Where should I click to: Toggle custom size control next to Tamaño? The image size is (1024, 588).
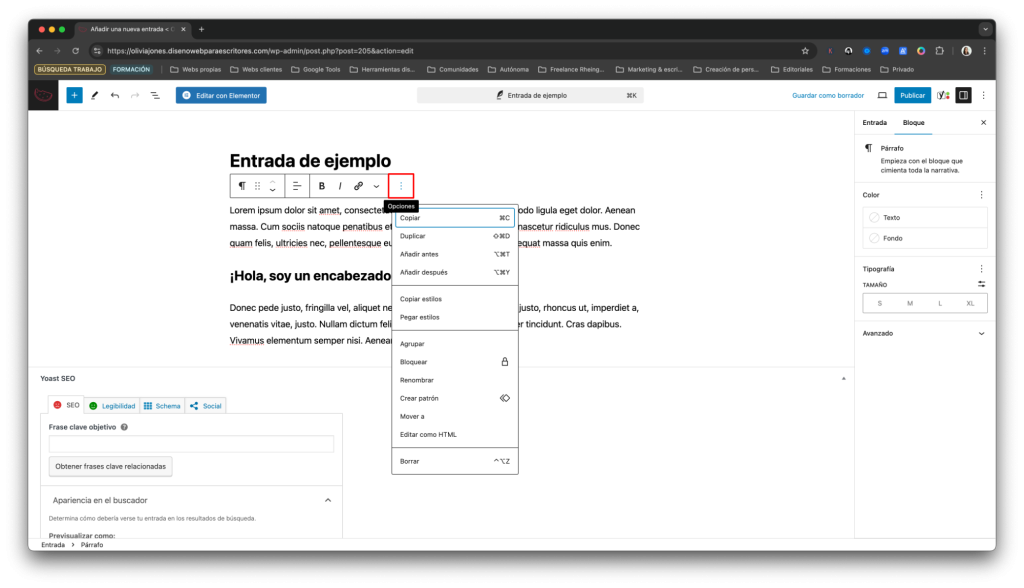click(x=981, y=284)
